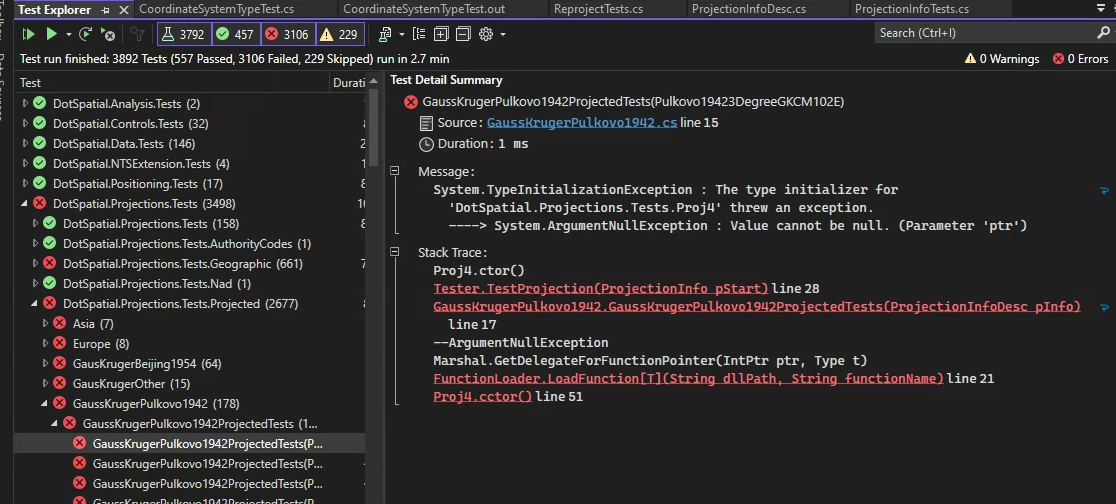This screenshot has width=1116, height=504.
Task: Open Tester.TestProjection stack trace link
Action: [601, 288]
